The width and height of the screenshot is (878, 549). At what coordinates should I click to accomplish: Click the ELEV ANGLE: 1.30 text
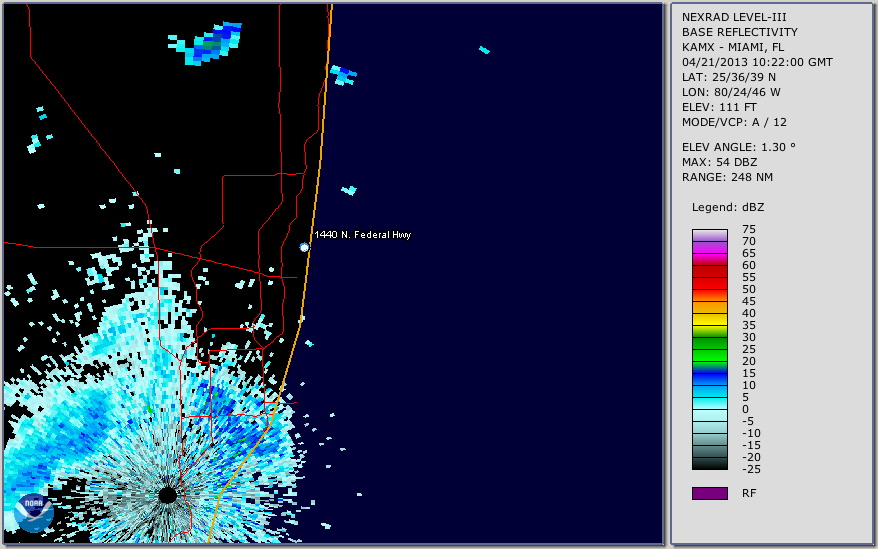click(739, 147)
